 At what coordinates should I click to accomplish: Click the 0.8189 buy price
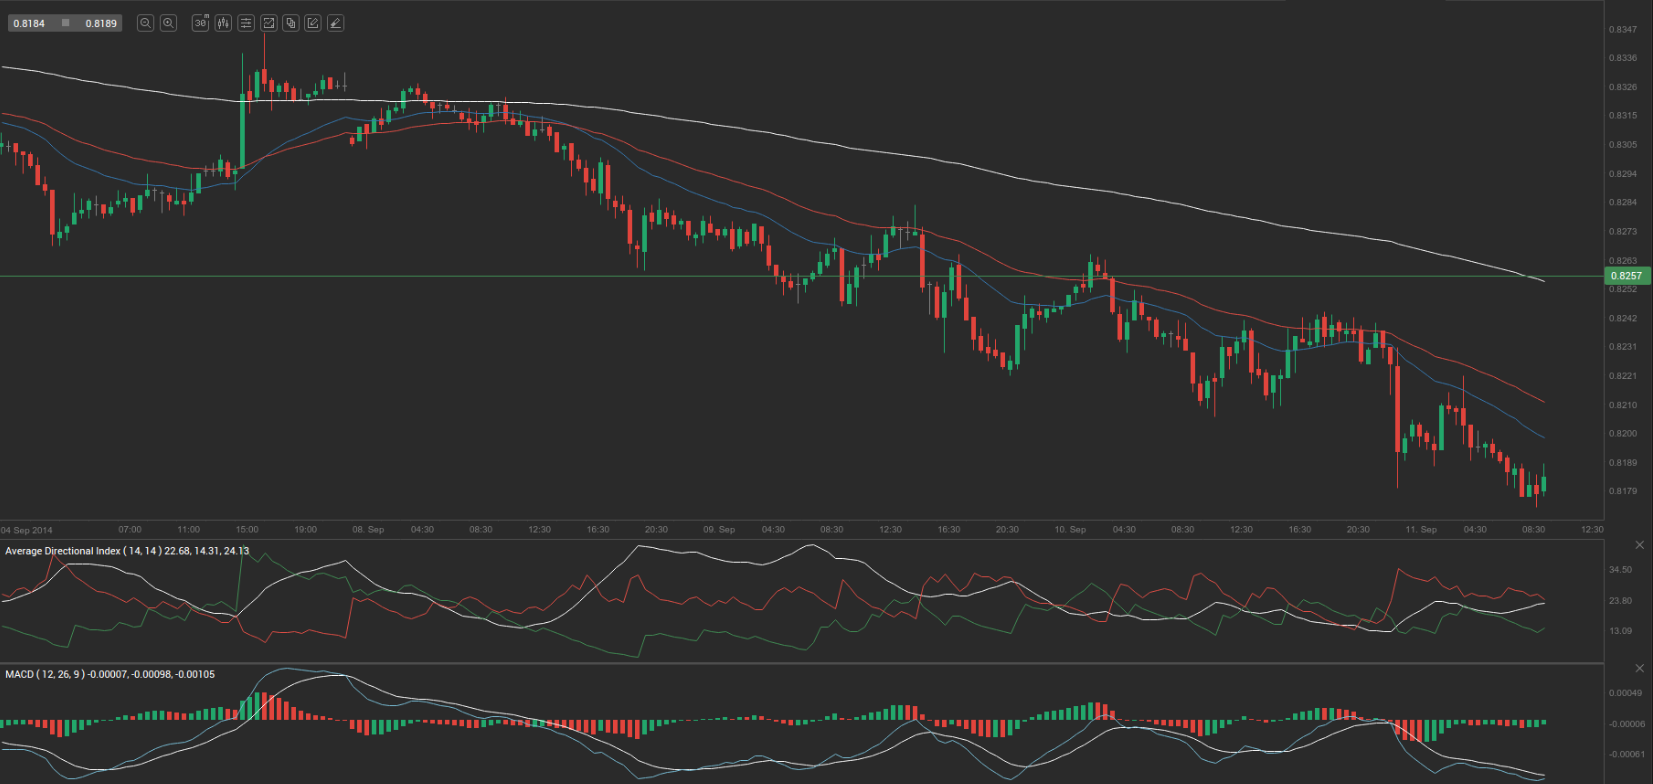tap(101, 23)
